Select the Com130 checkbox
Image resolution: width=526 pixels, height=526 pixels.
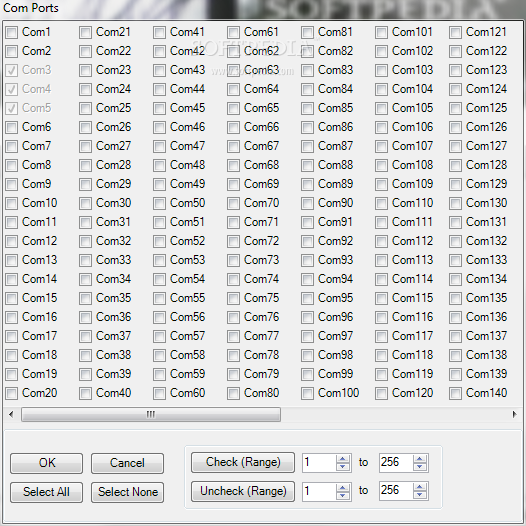tap(456, 203)
